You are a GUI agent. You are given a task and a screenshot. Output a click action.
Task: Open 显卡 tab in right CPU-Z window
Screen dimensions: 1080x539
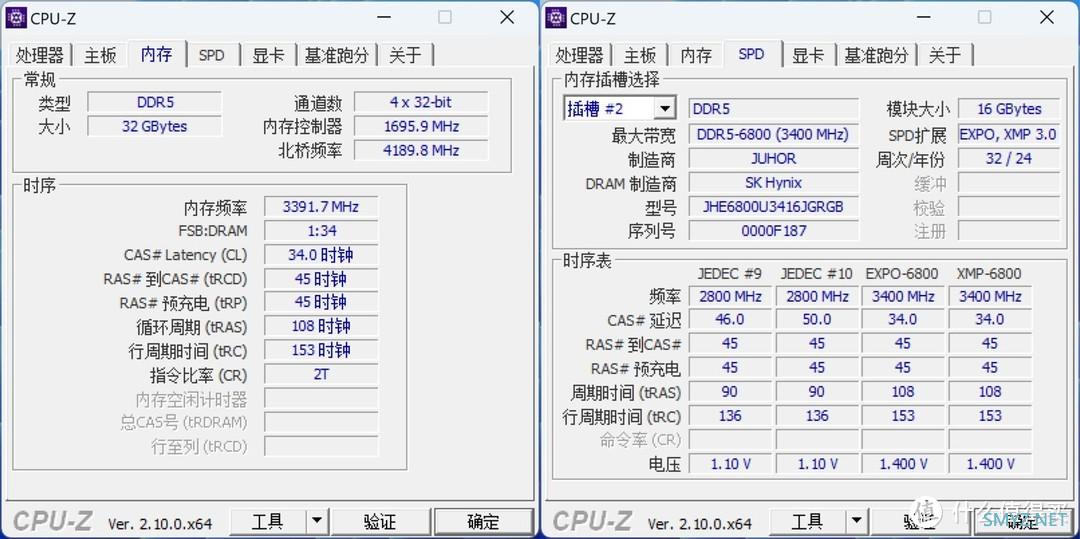pos(808,55)
